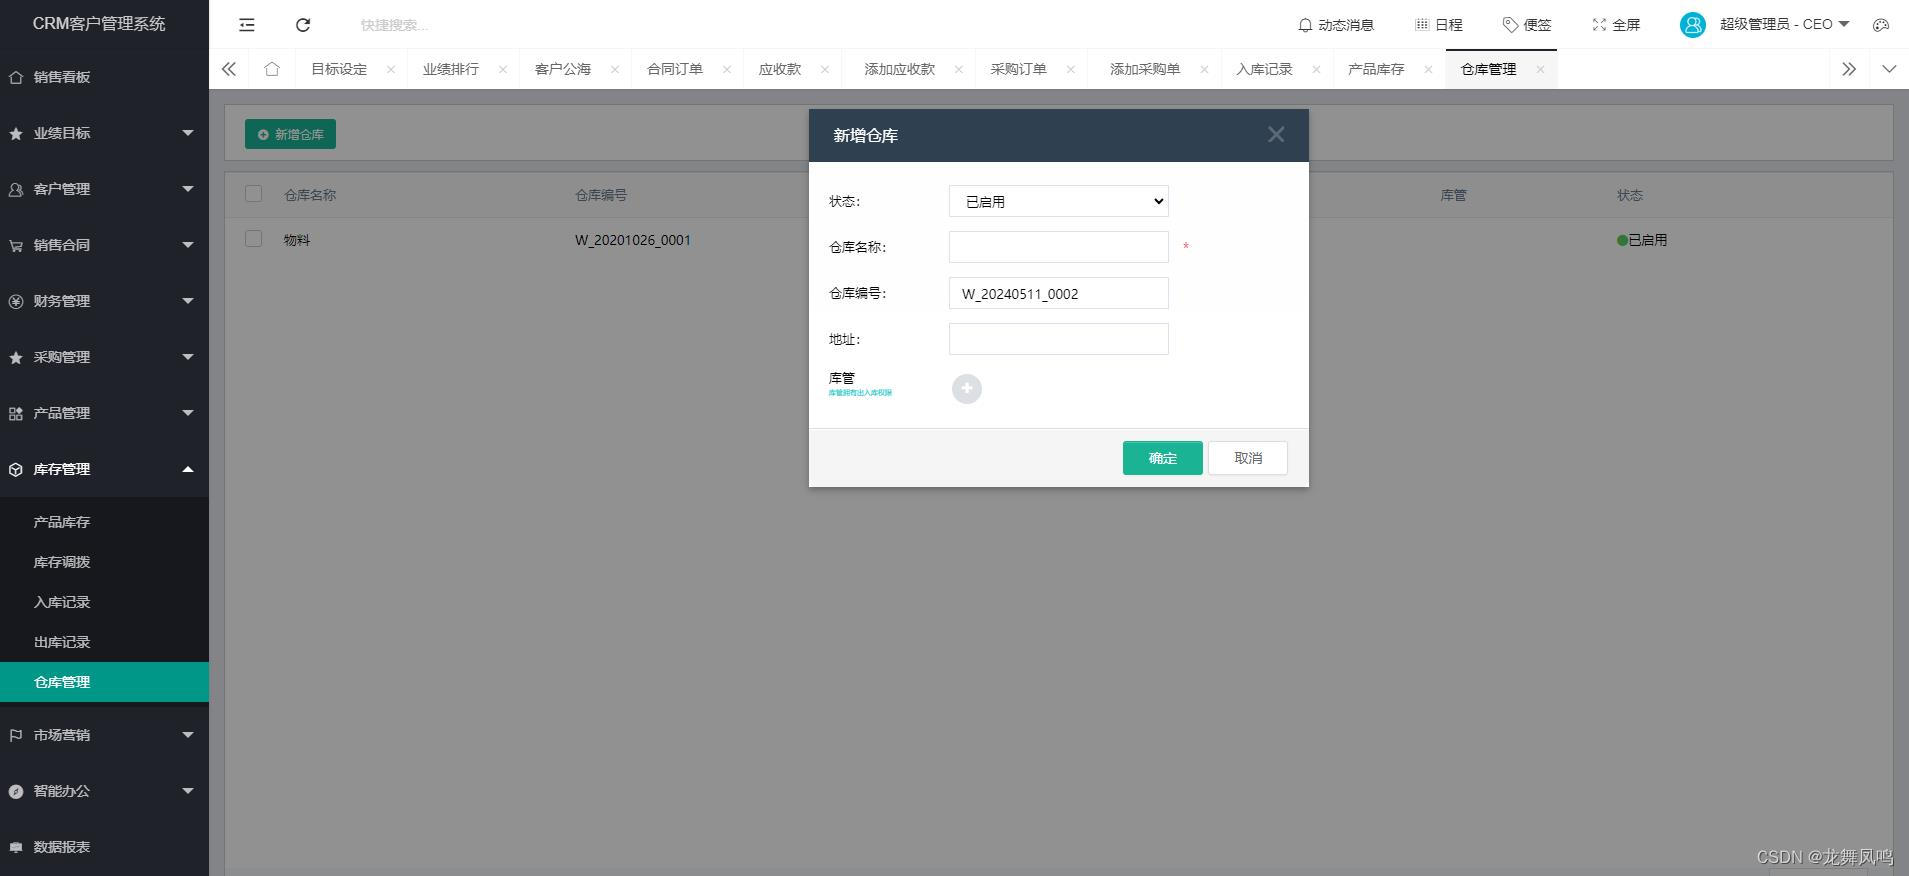Viewport: 1909px width, 876px height.
Task: Close the 应收款 tab
Action: point(825,69)
